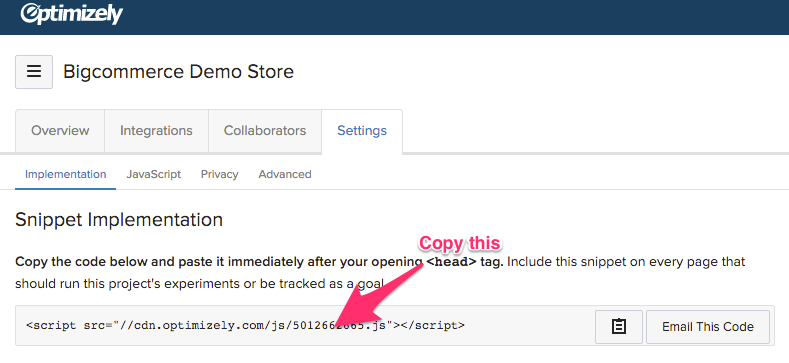The width and height of the screenshot is (789, 363).
Task: Click the Bigcommerce Demo Store project title
Action: pos(178,71)
